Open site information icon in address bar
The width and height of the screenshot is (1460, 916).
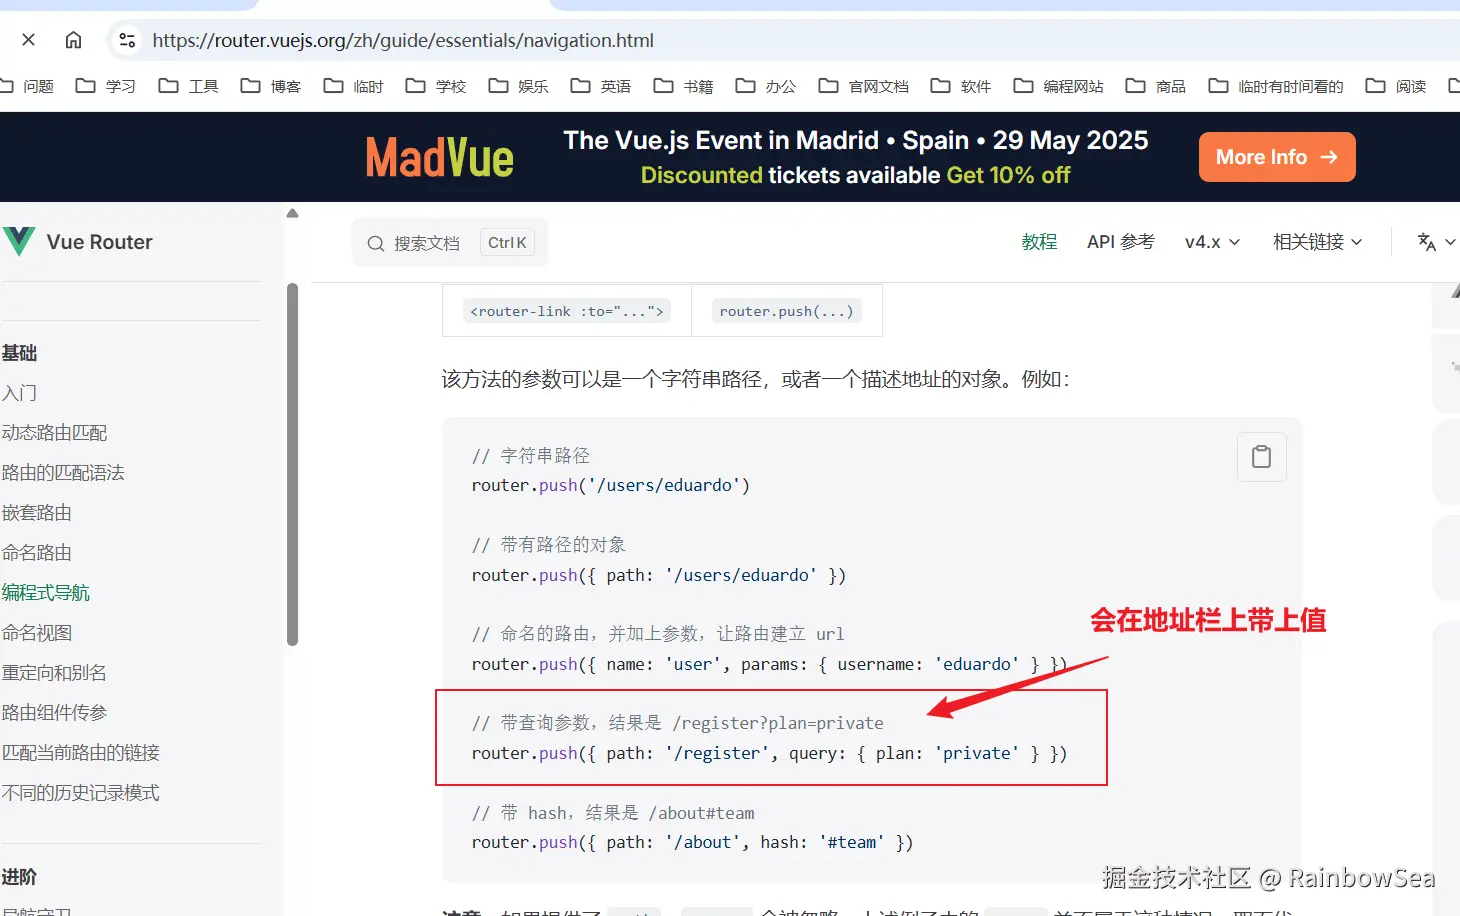[x=127, y=40]
